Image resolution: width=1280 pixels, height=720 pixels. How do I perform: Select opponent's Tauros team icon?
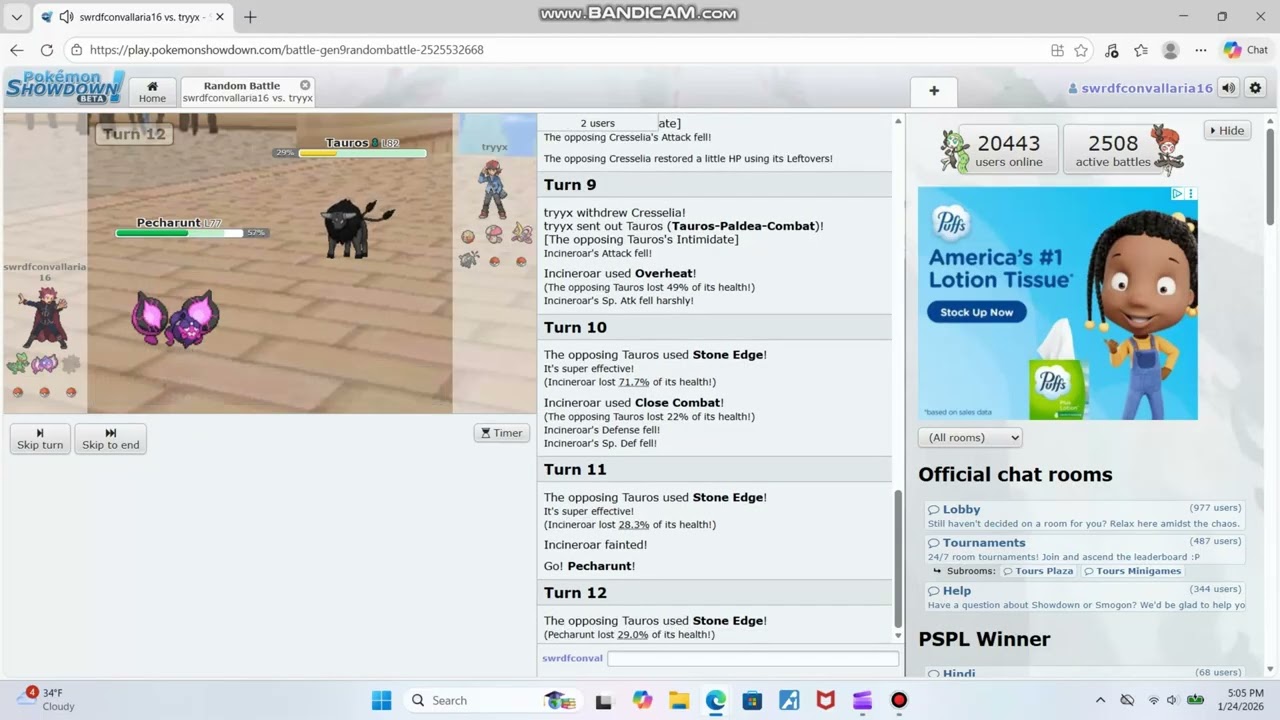pyautogui.click(x=468, y=260)
